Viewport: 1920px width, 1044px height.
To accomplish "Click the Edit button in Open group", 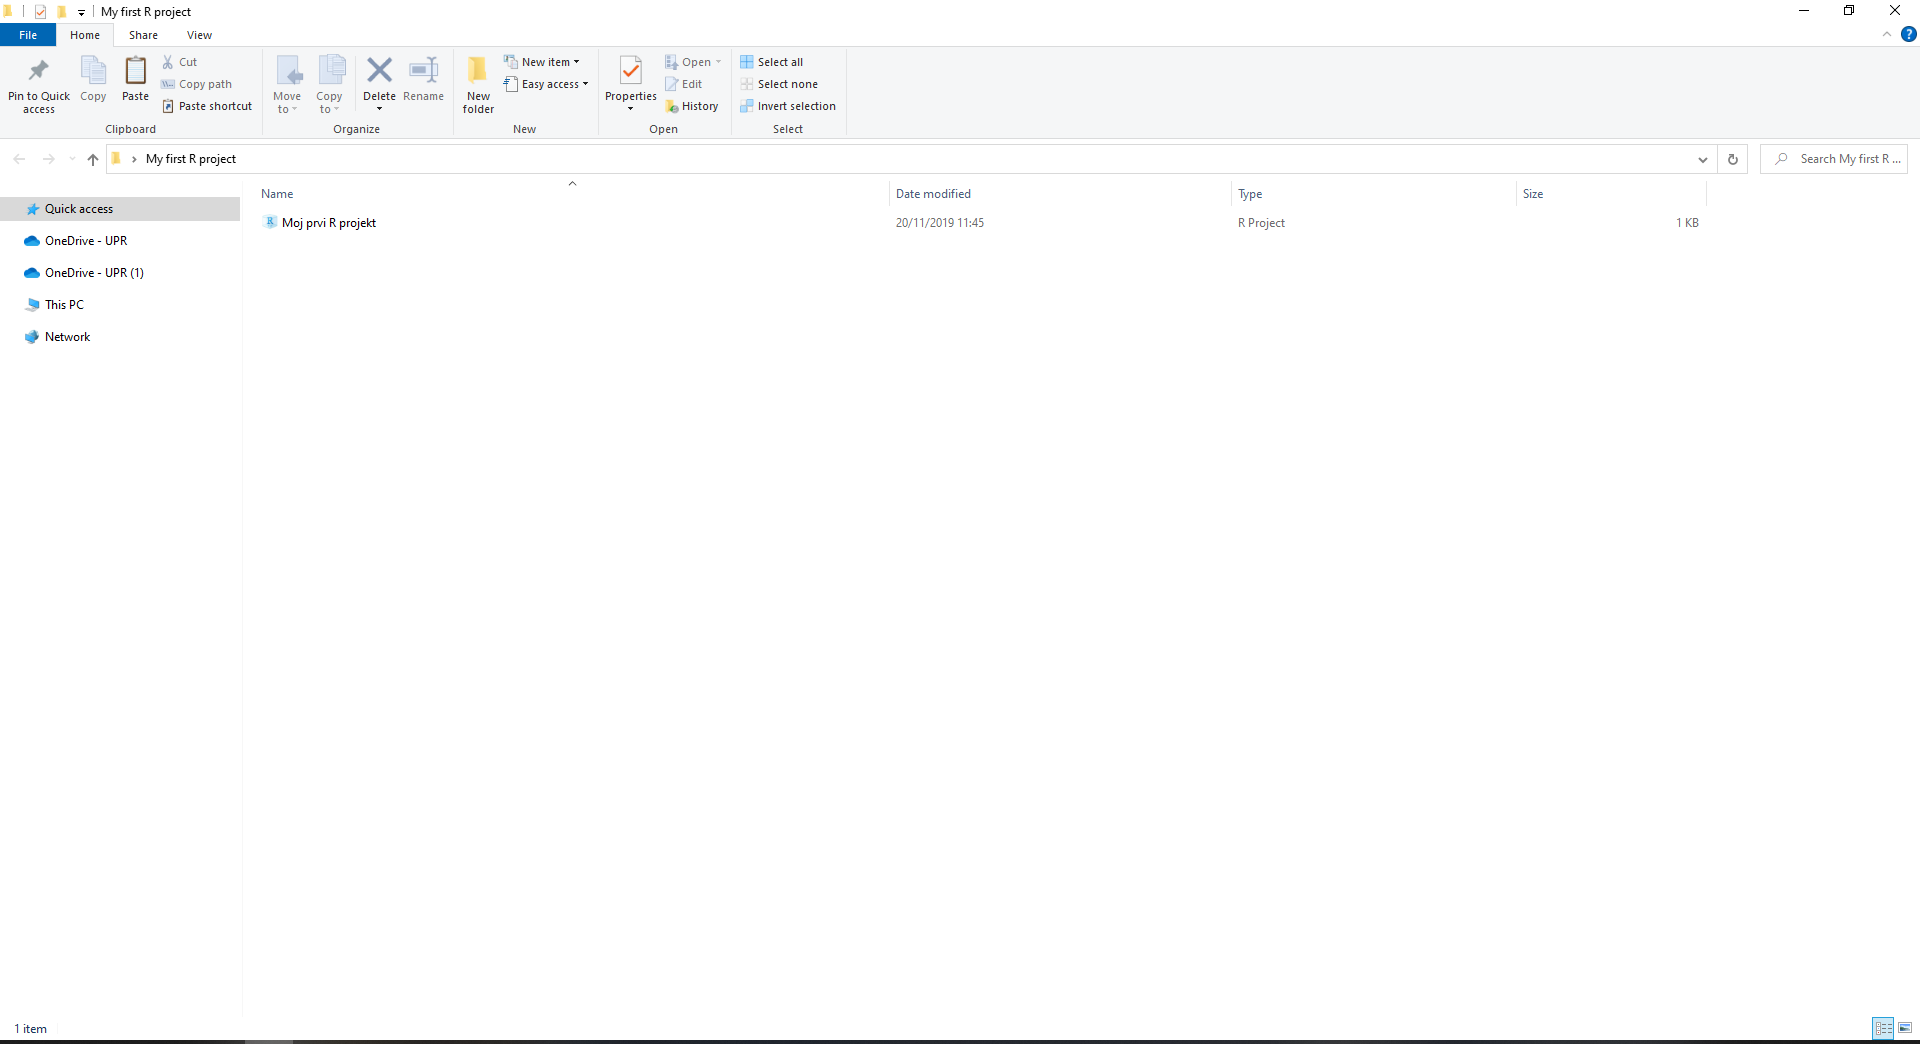I will click(684, 84).
